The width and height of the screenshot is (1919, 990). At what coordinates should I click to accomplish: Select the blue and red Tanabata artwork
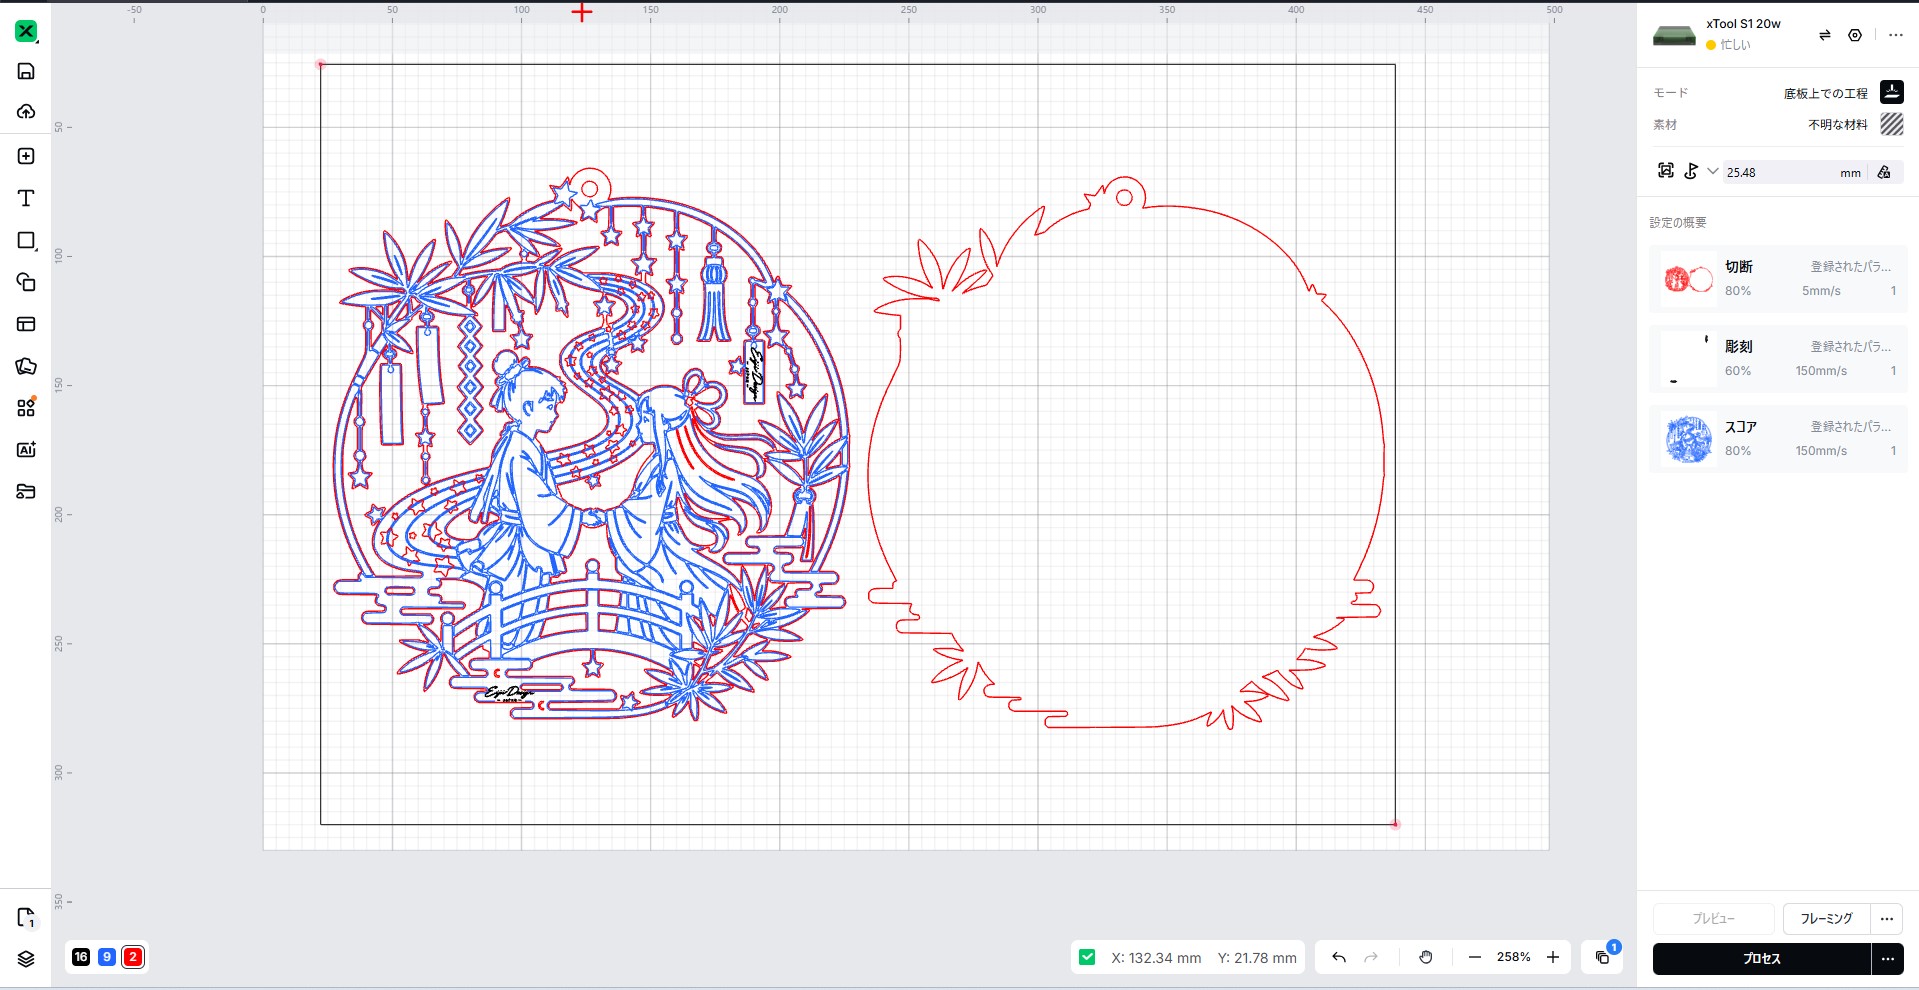point(590,445)
